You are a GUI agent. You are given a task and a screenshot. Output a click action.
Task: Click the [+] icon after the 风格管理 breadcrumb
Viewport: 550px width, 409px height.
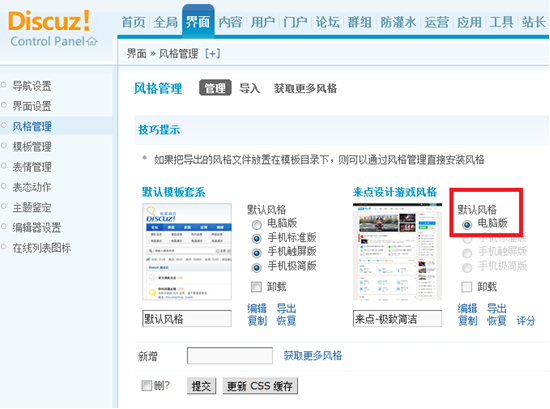tap(213, 53)
